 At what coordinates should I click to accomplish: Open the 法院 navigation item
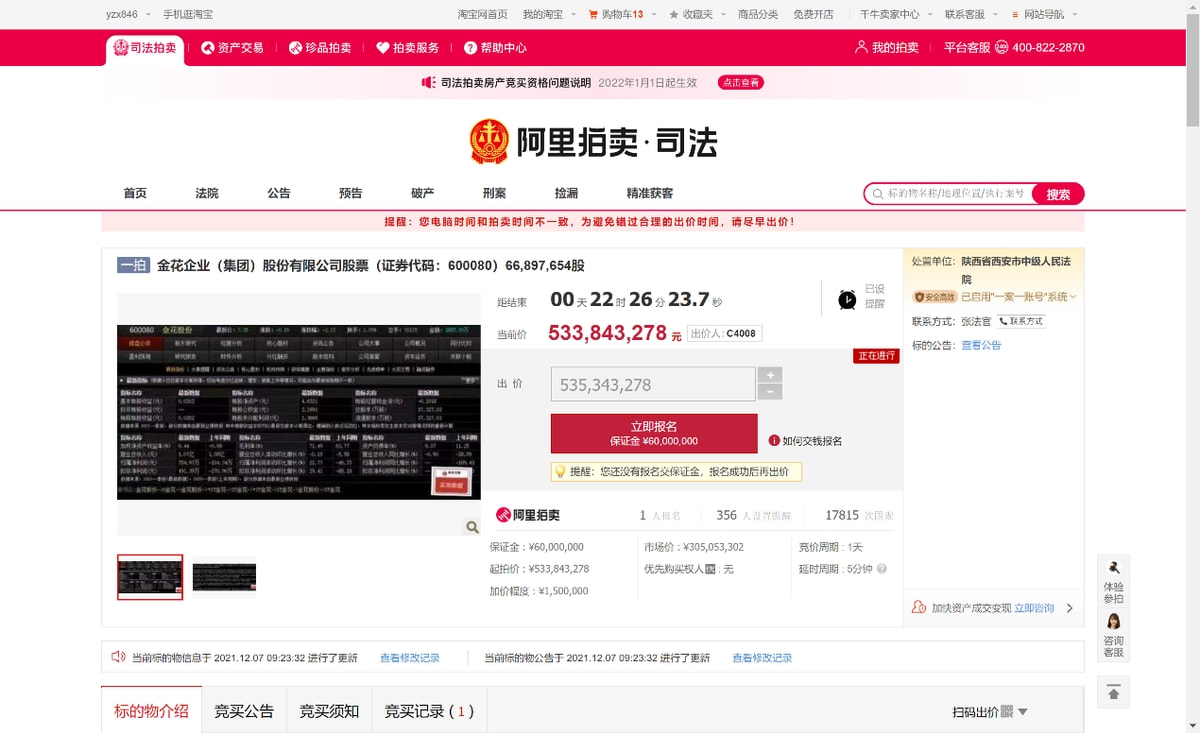click(207, 193)
